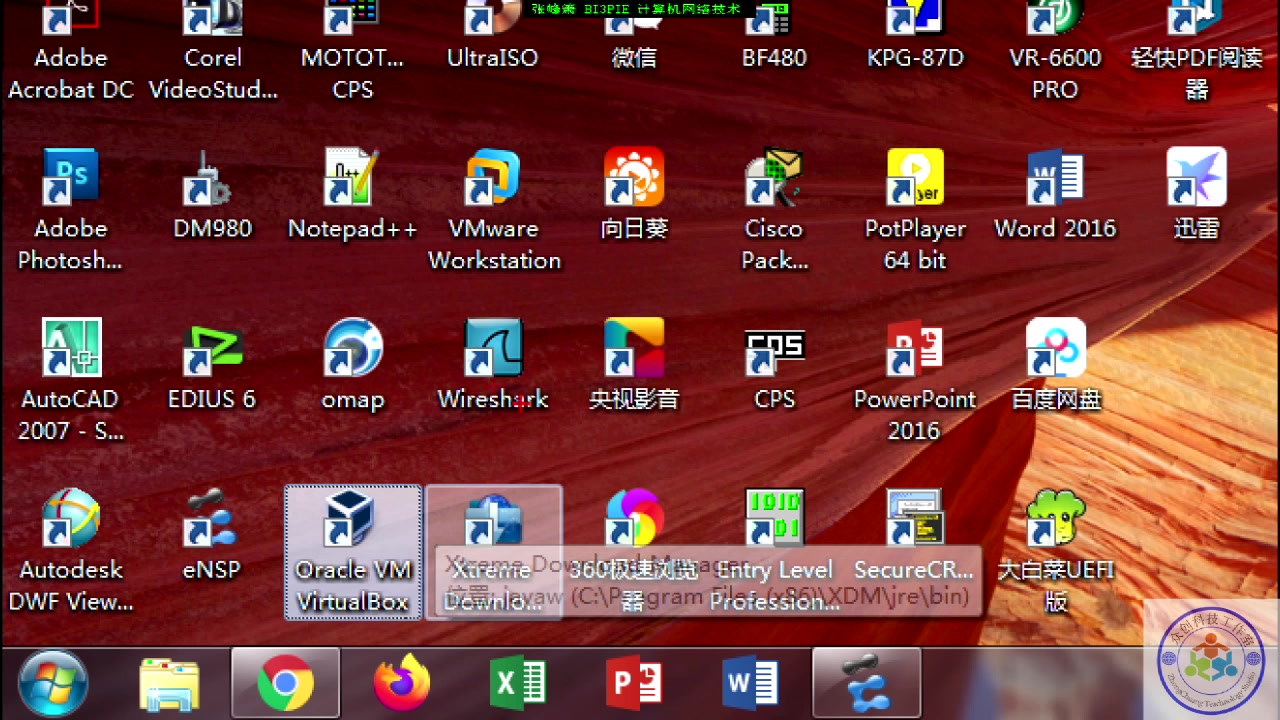Open Adobe Acrobat DC desktop shortcut
The width and height of the screenshot is (1280, 720).
[x=71, y=50]
